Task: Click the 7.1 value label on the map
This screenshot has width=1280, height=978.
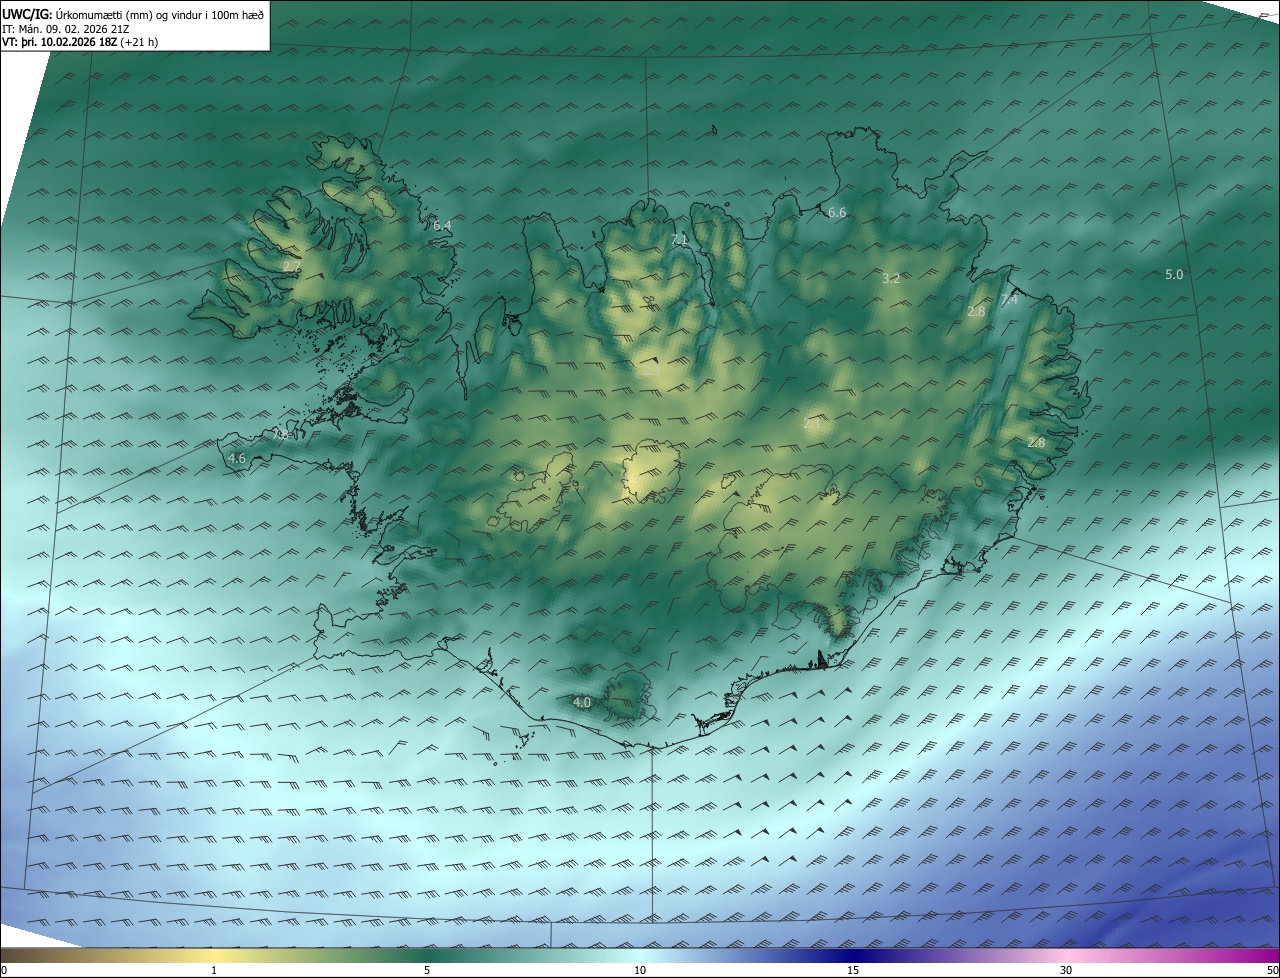Action: (680, 239)
